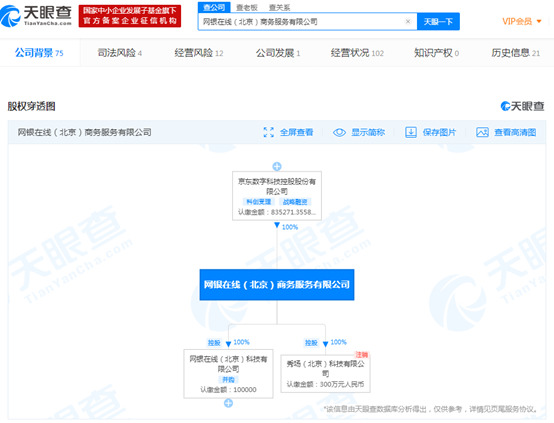Click the 科创受理 tag

tap(259, 202)
